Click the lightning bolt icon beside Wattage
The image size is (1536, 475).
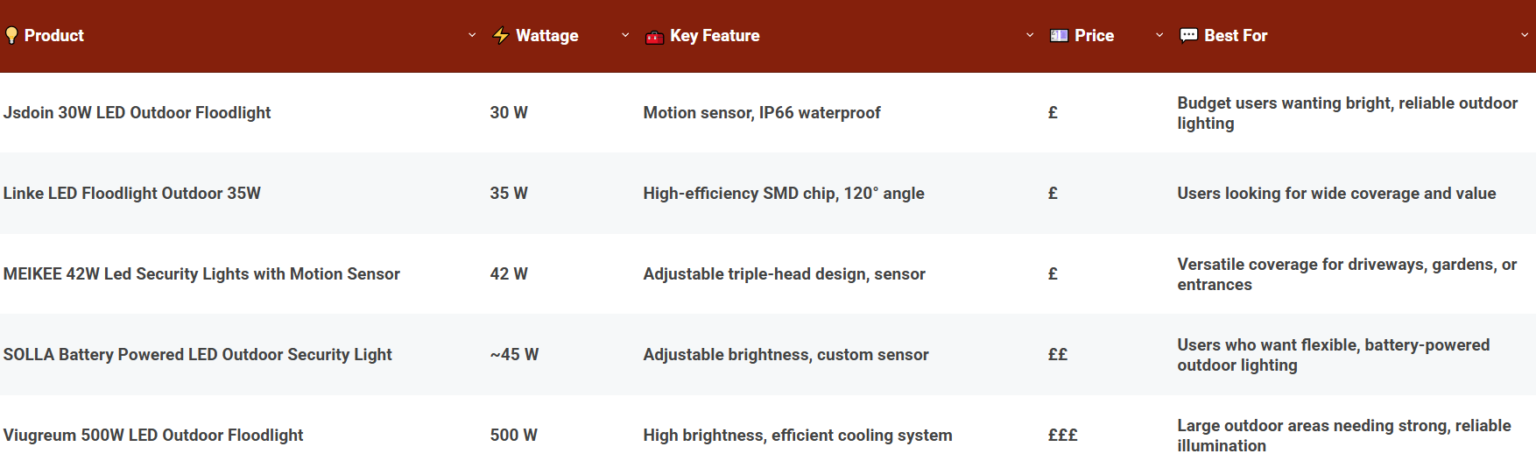pos(501,36)
